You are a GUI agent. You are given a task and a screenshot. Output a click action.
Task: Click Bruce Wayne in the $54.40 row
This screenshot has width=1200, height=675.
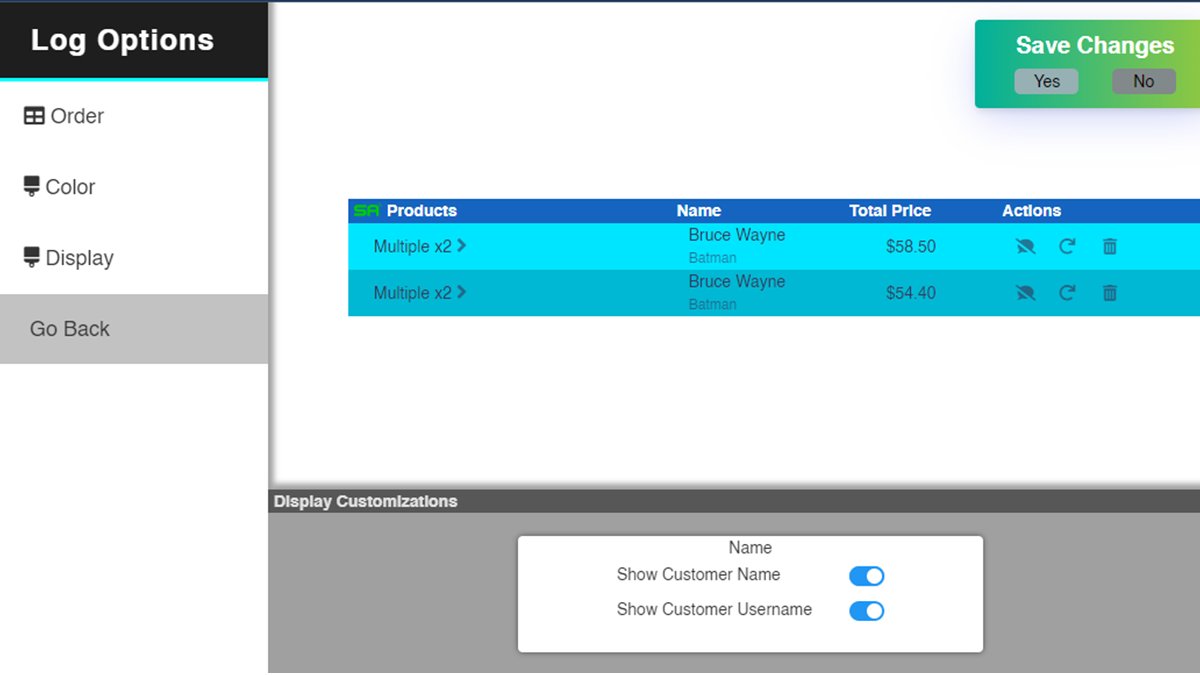[x=737, y=282]
